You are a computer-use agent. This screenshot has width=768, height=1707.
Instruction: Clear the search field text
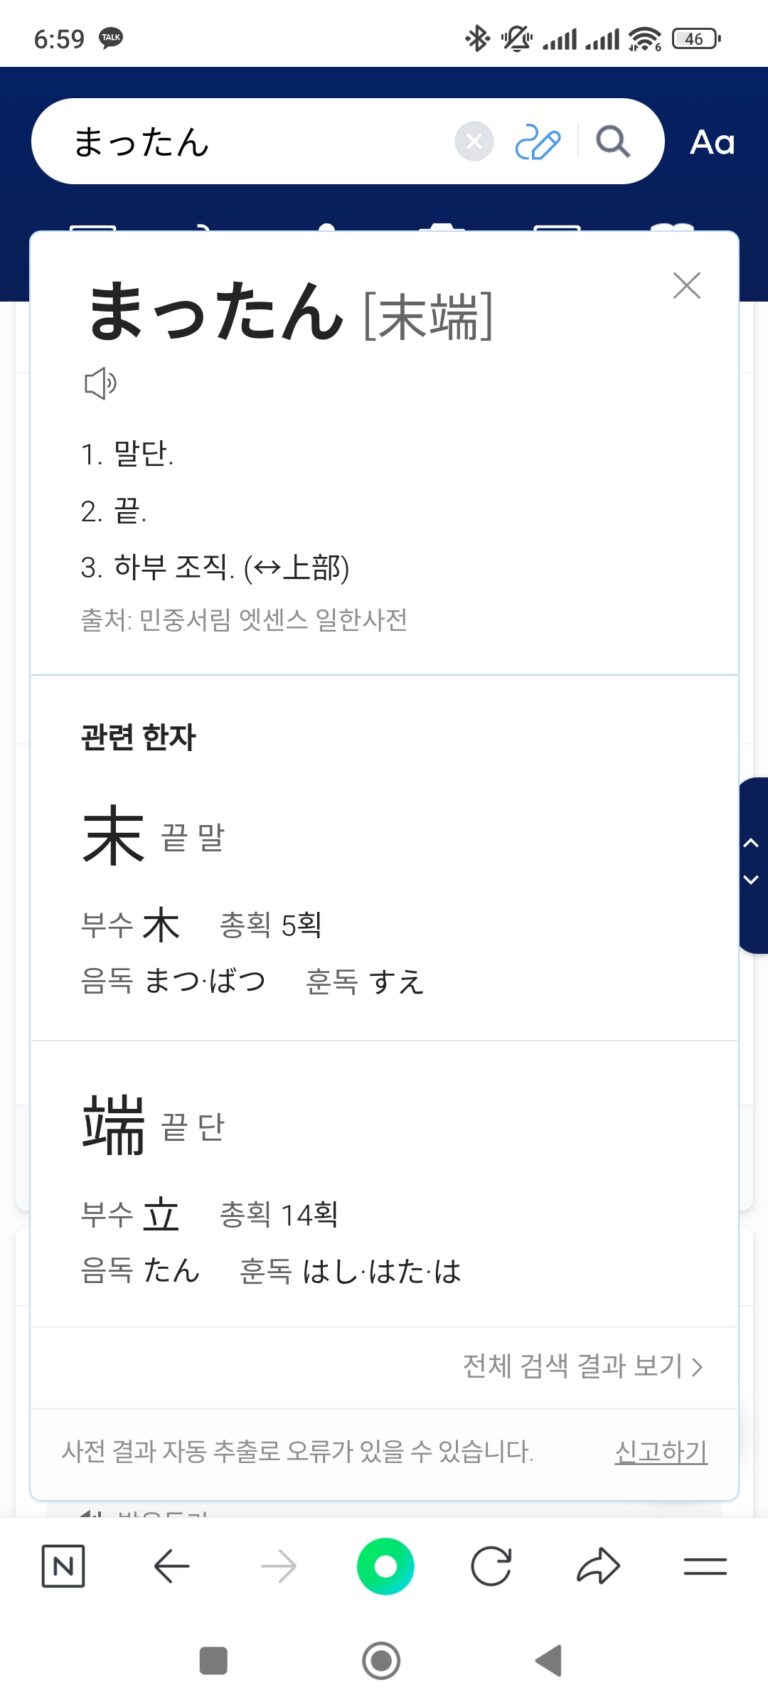(x=474, y=142)
